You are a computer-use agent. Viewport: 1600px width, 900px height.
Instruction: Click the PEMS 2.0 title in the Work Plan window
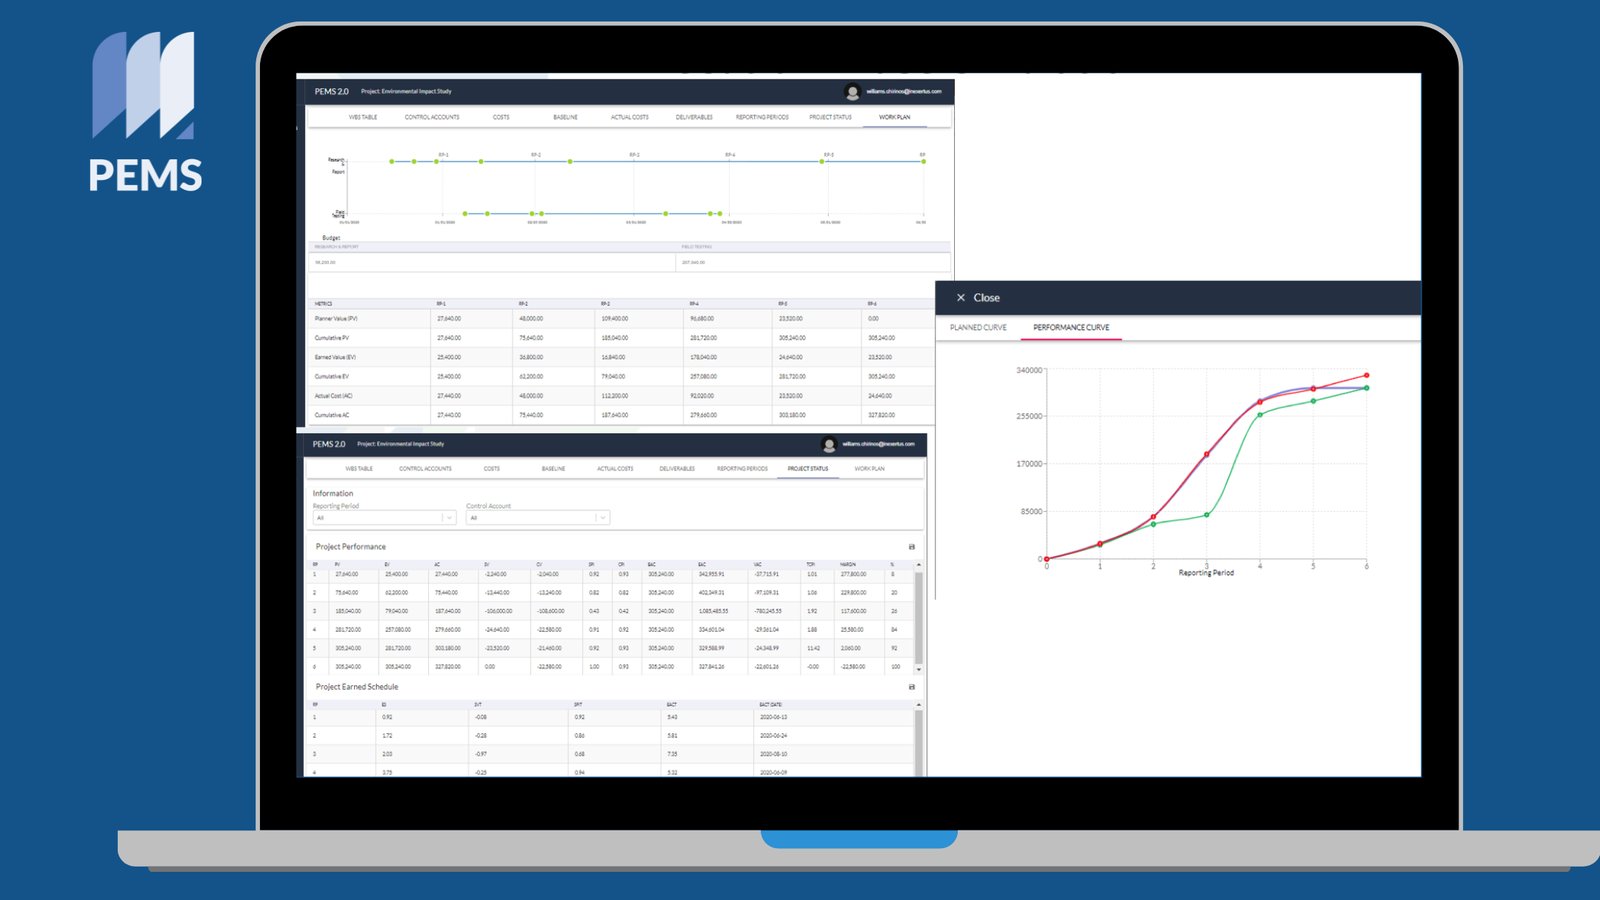(x=331, y=92)
